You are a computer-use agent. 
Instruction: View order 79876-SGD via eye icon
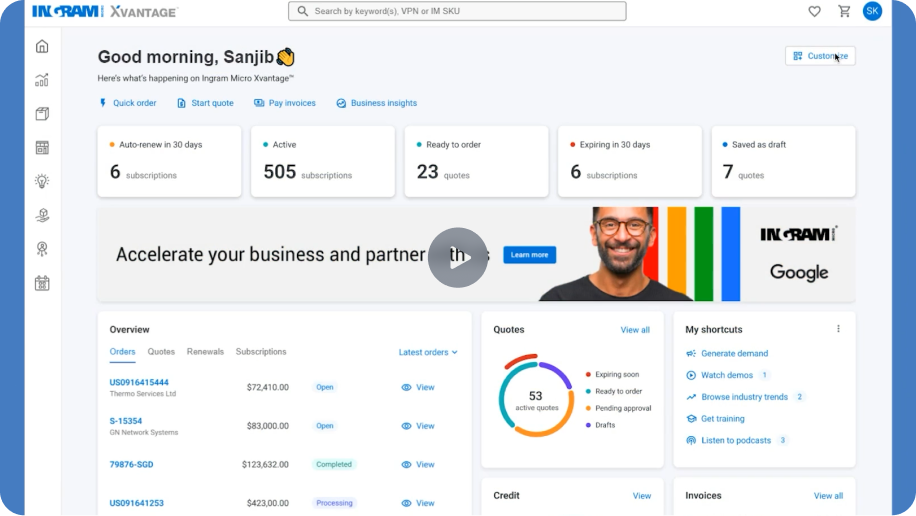click(417, 465)
